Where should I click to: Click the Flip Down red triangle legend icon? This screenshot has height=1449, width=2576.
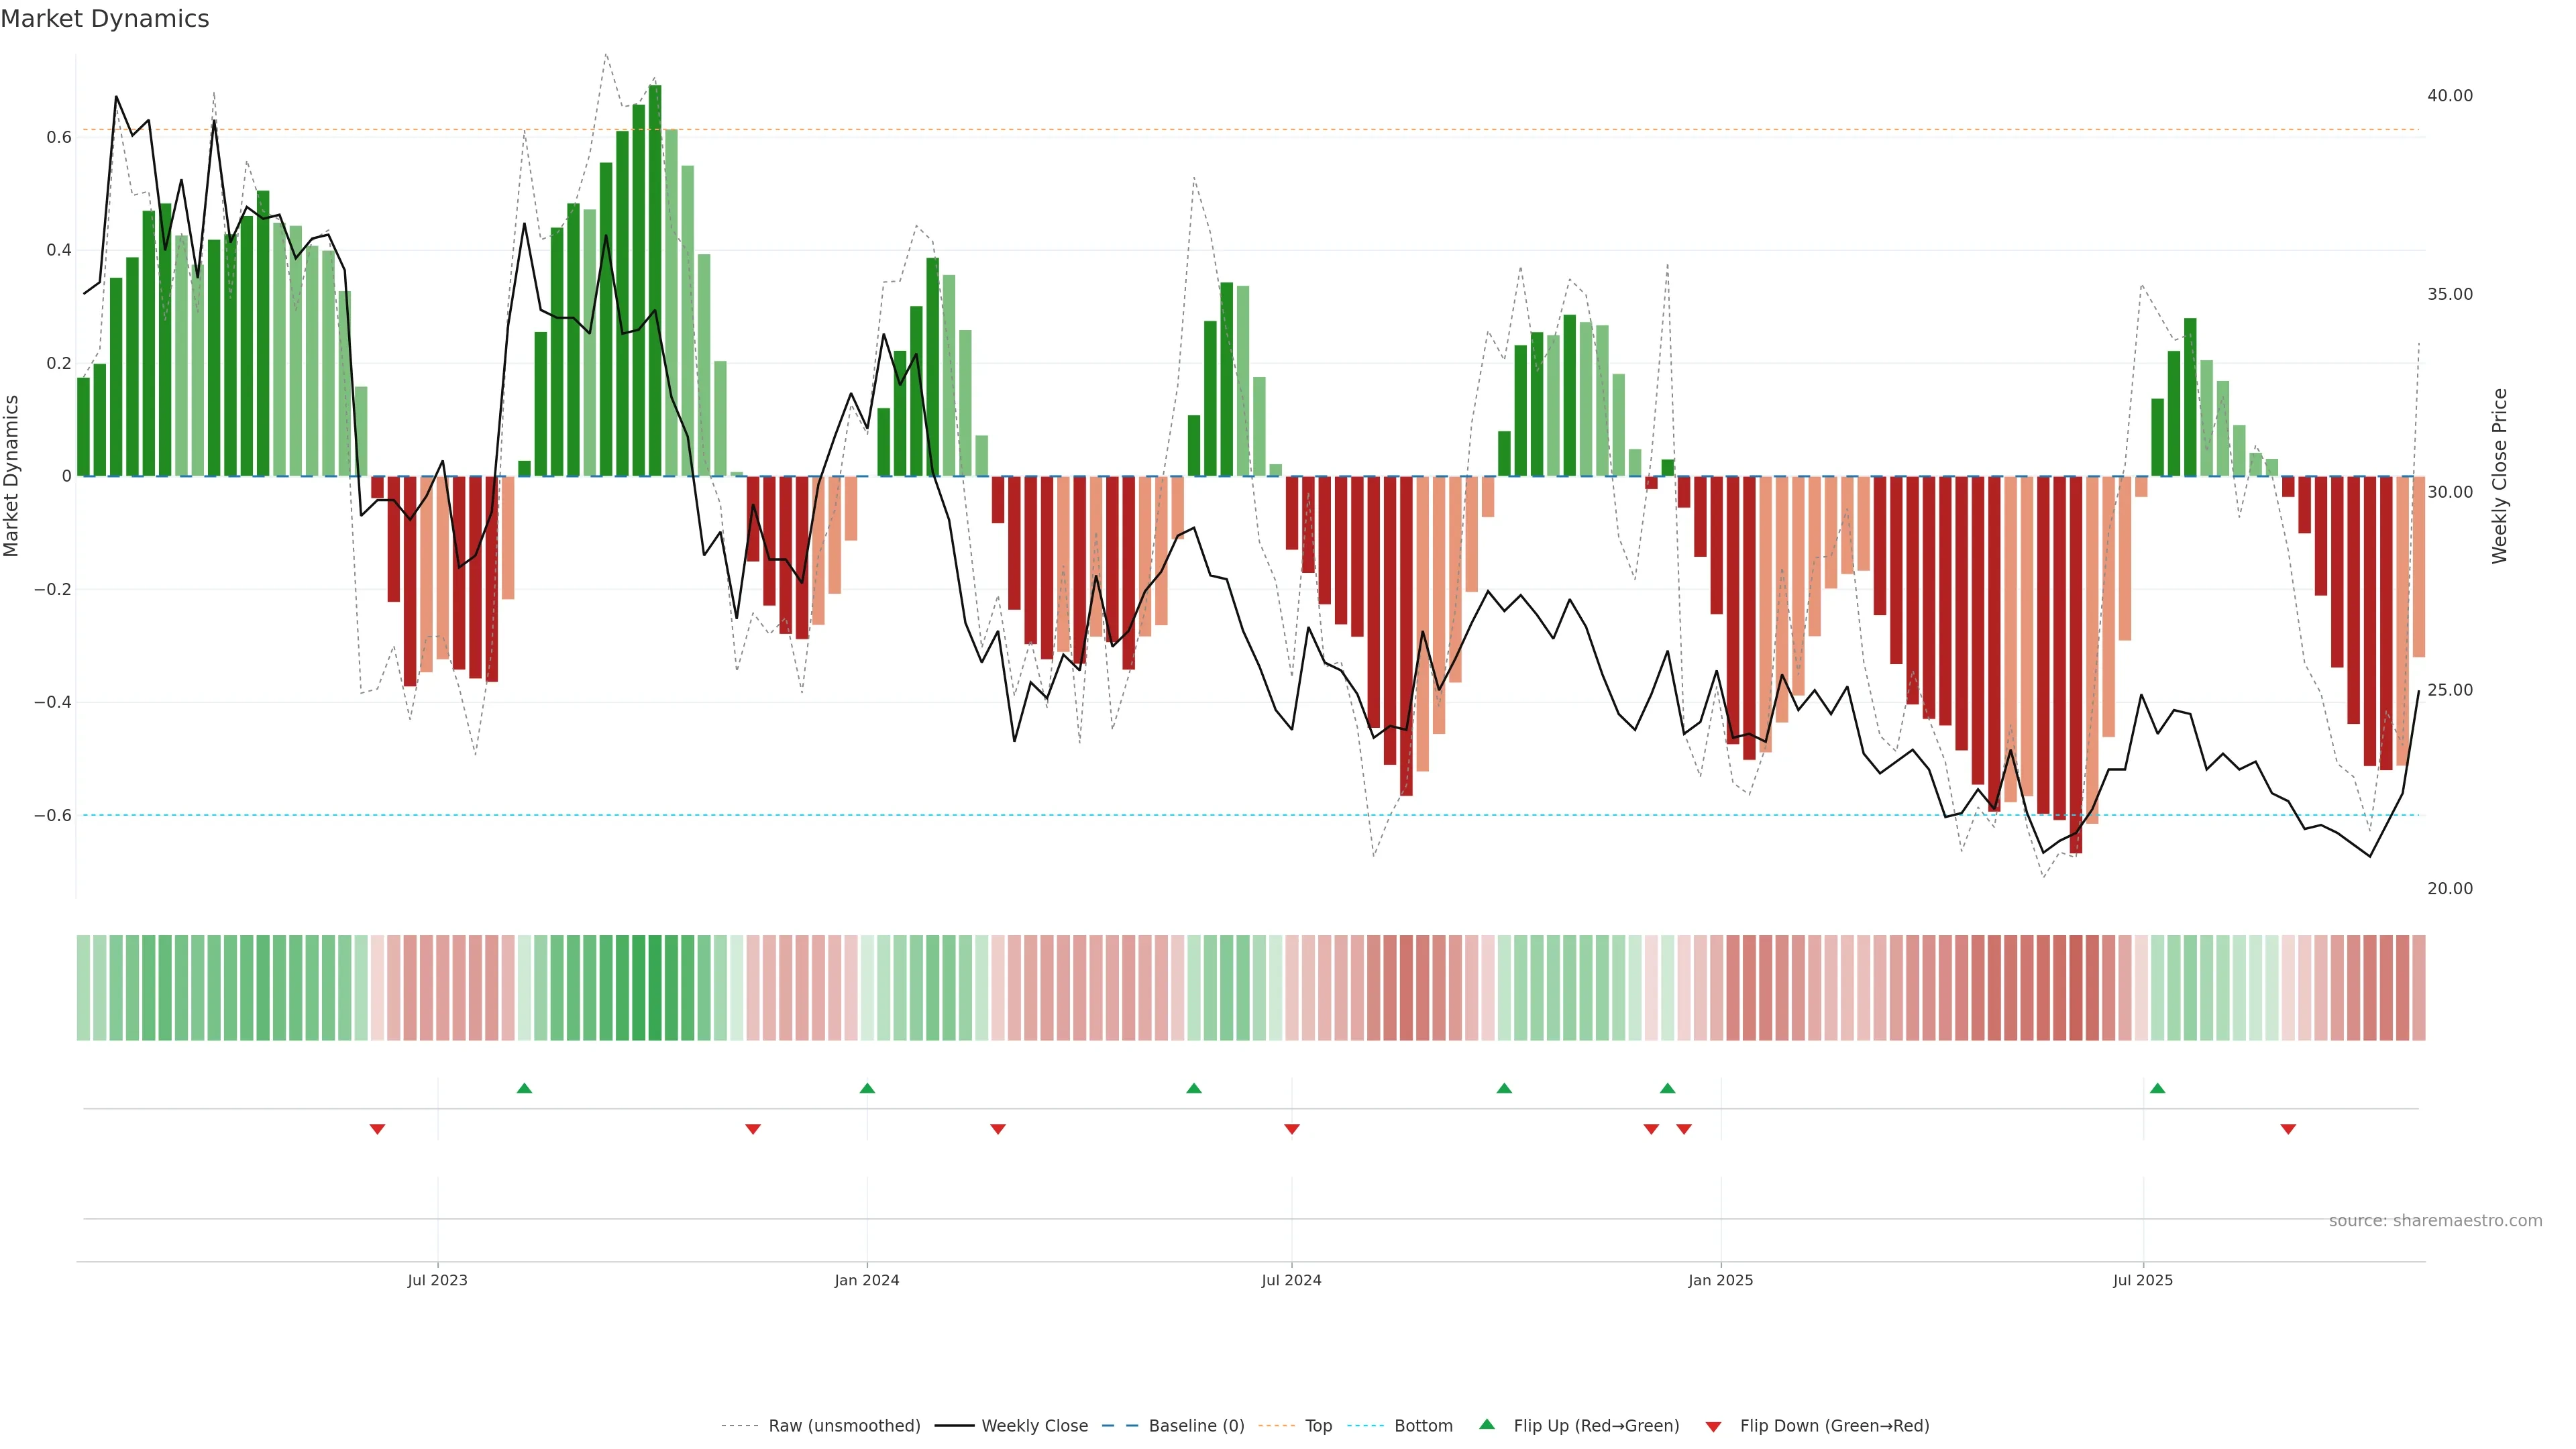click(x=1713, y=1426)
